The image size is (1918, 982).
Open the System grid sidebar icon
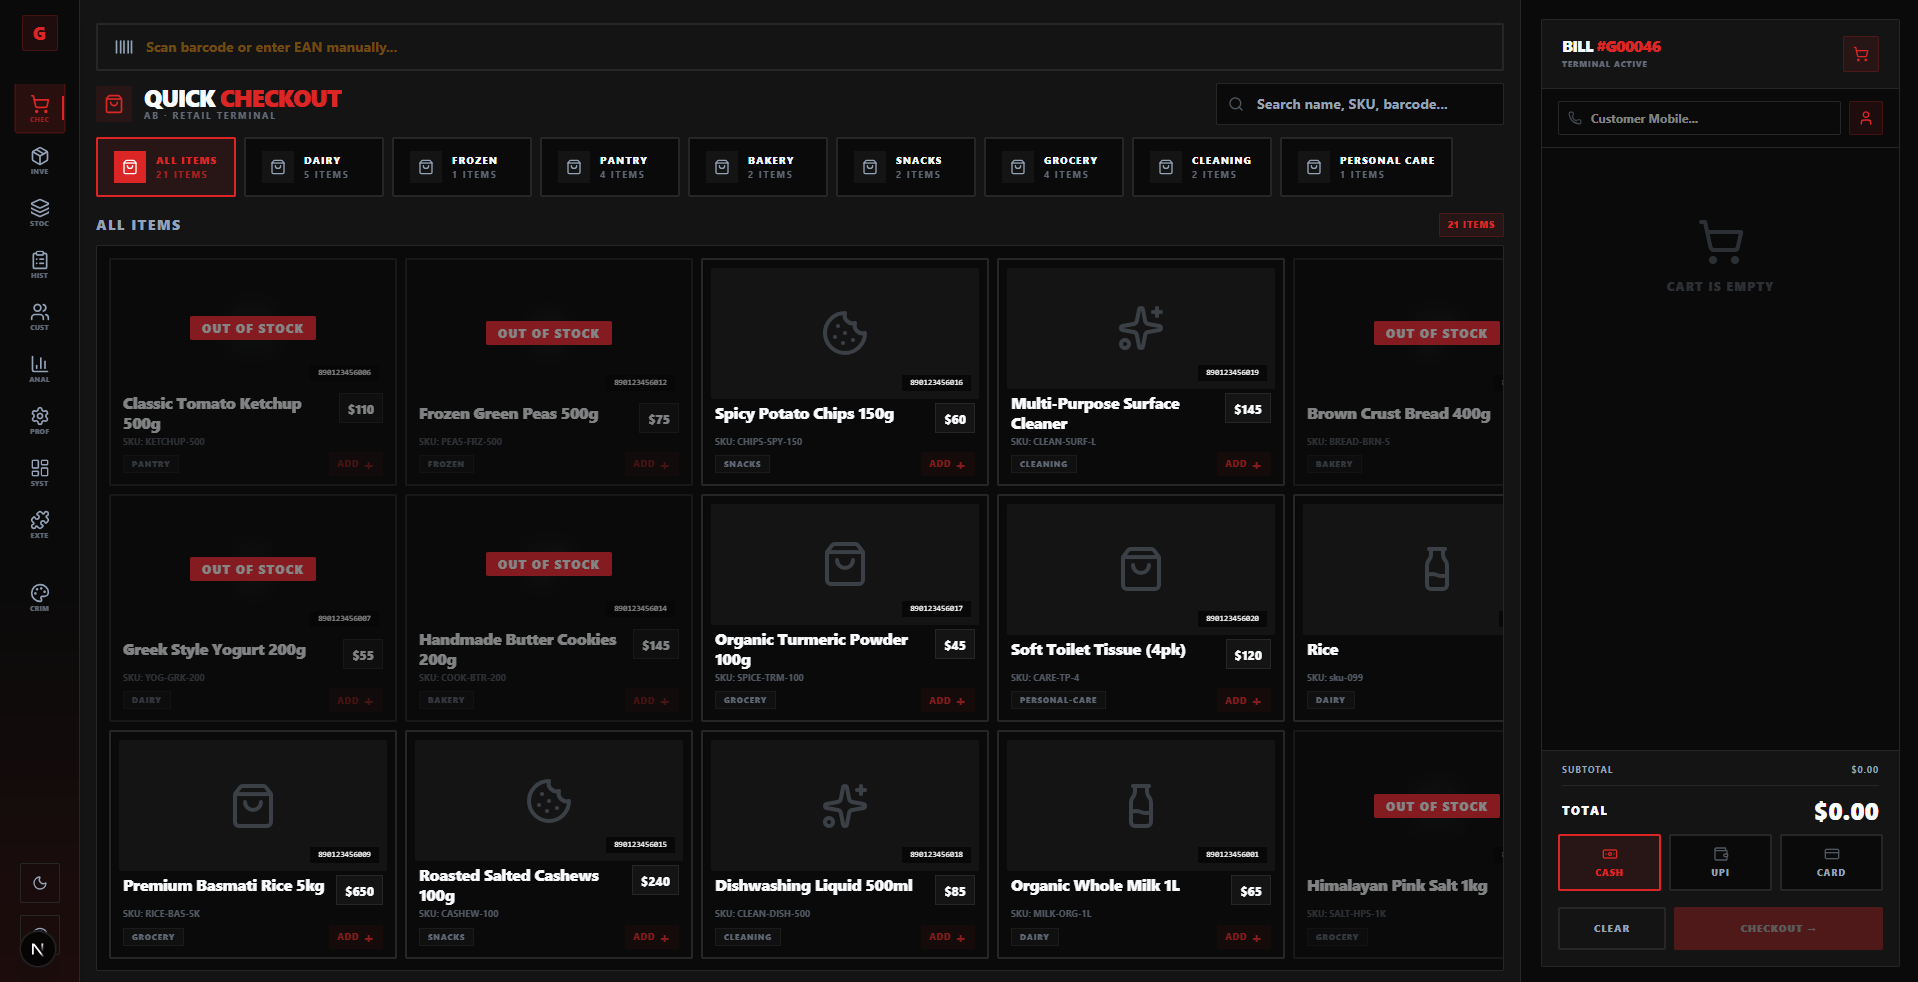point(40,472)
